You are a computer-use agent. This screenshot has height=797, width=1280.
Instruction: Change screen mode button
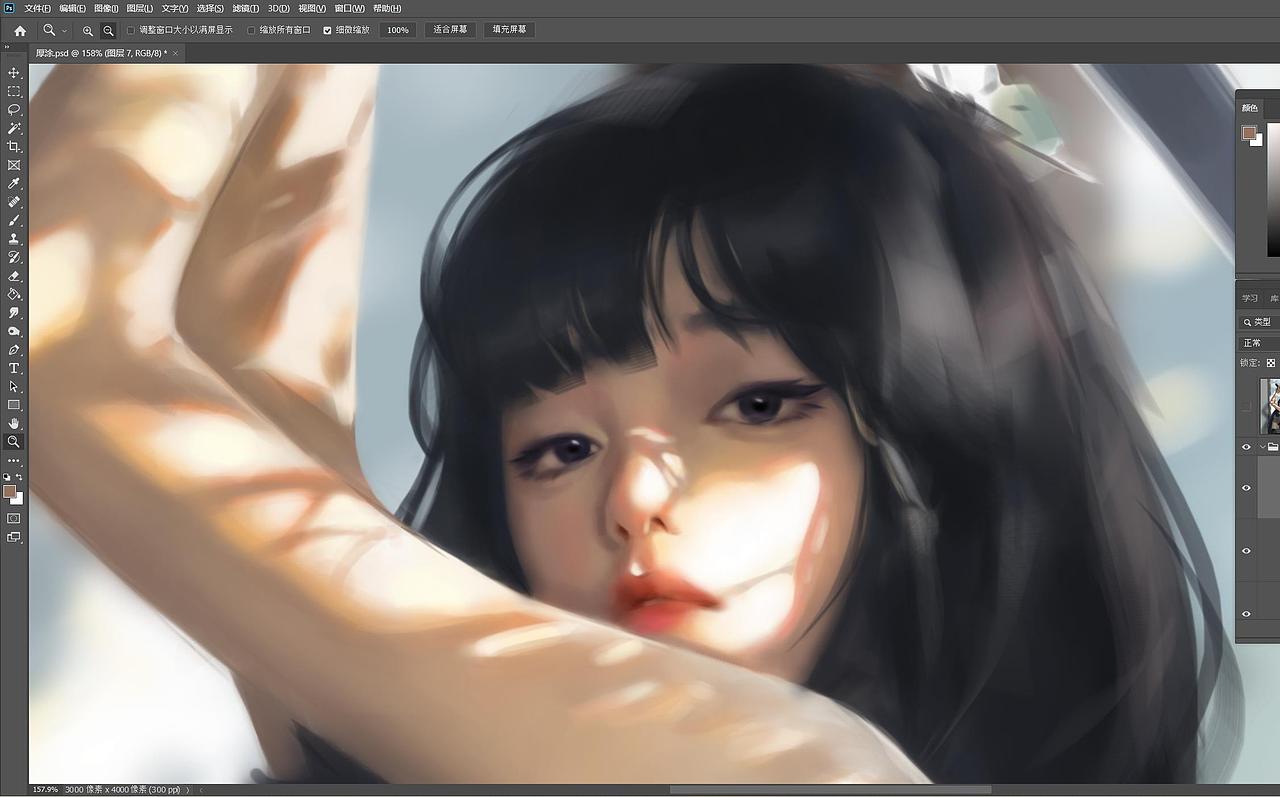(x=14, y=538)
